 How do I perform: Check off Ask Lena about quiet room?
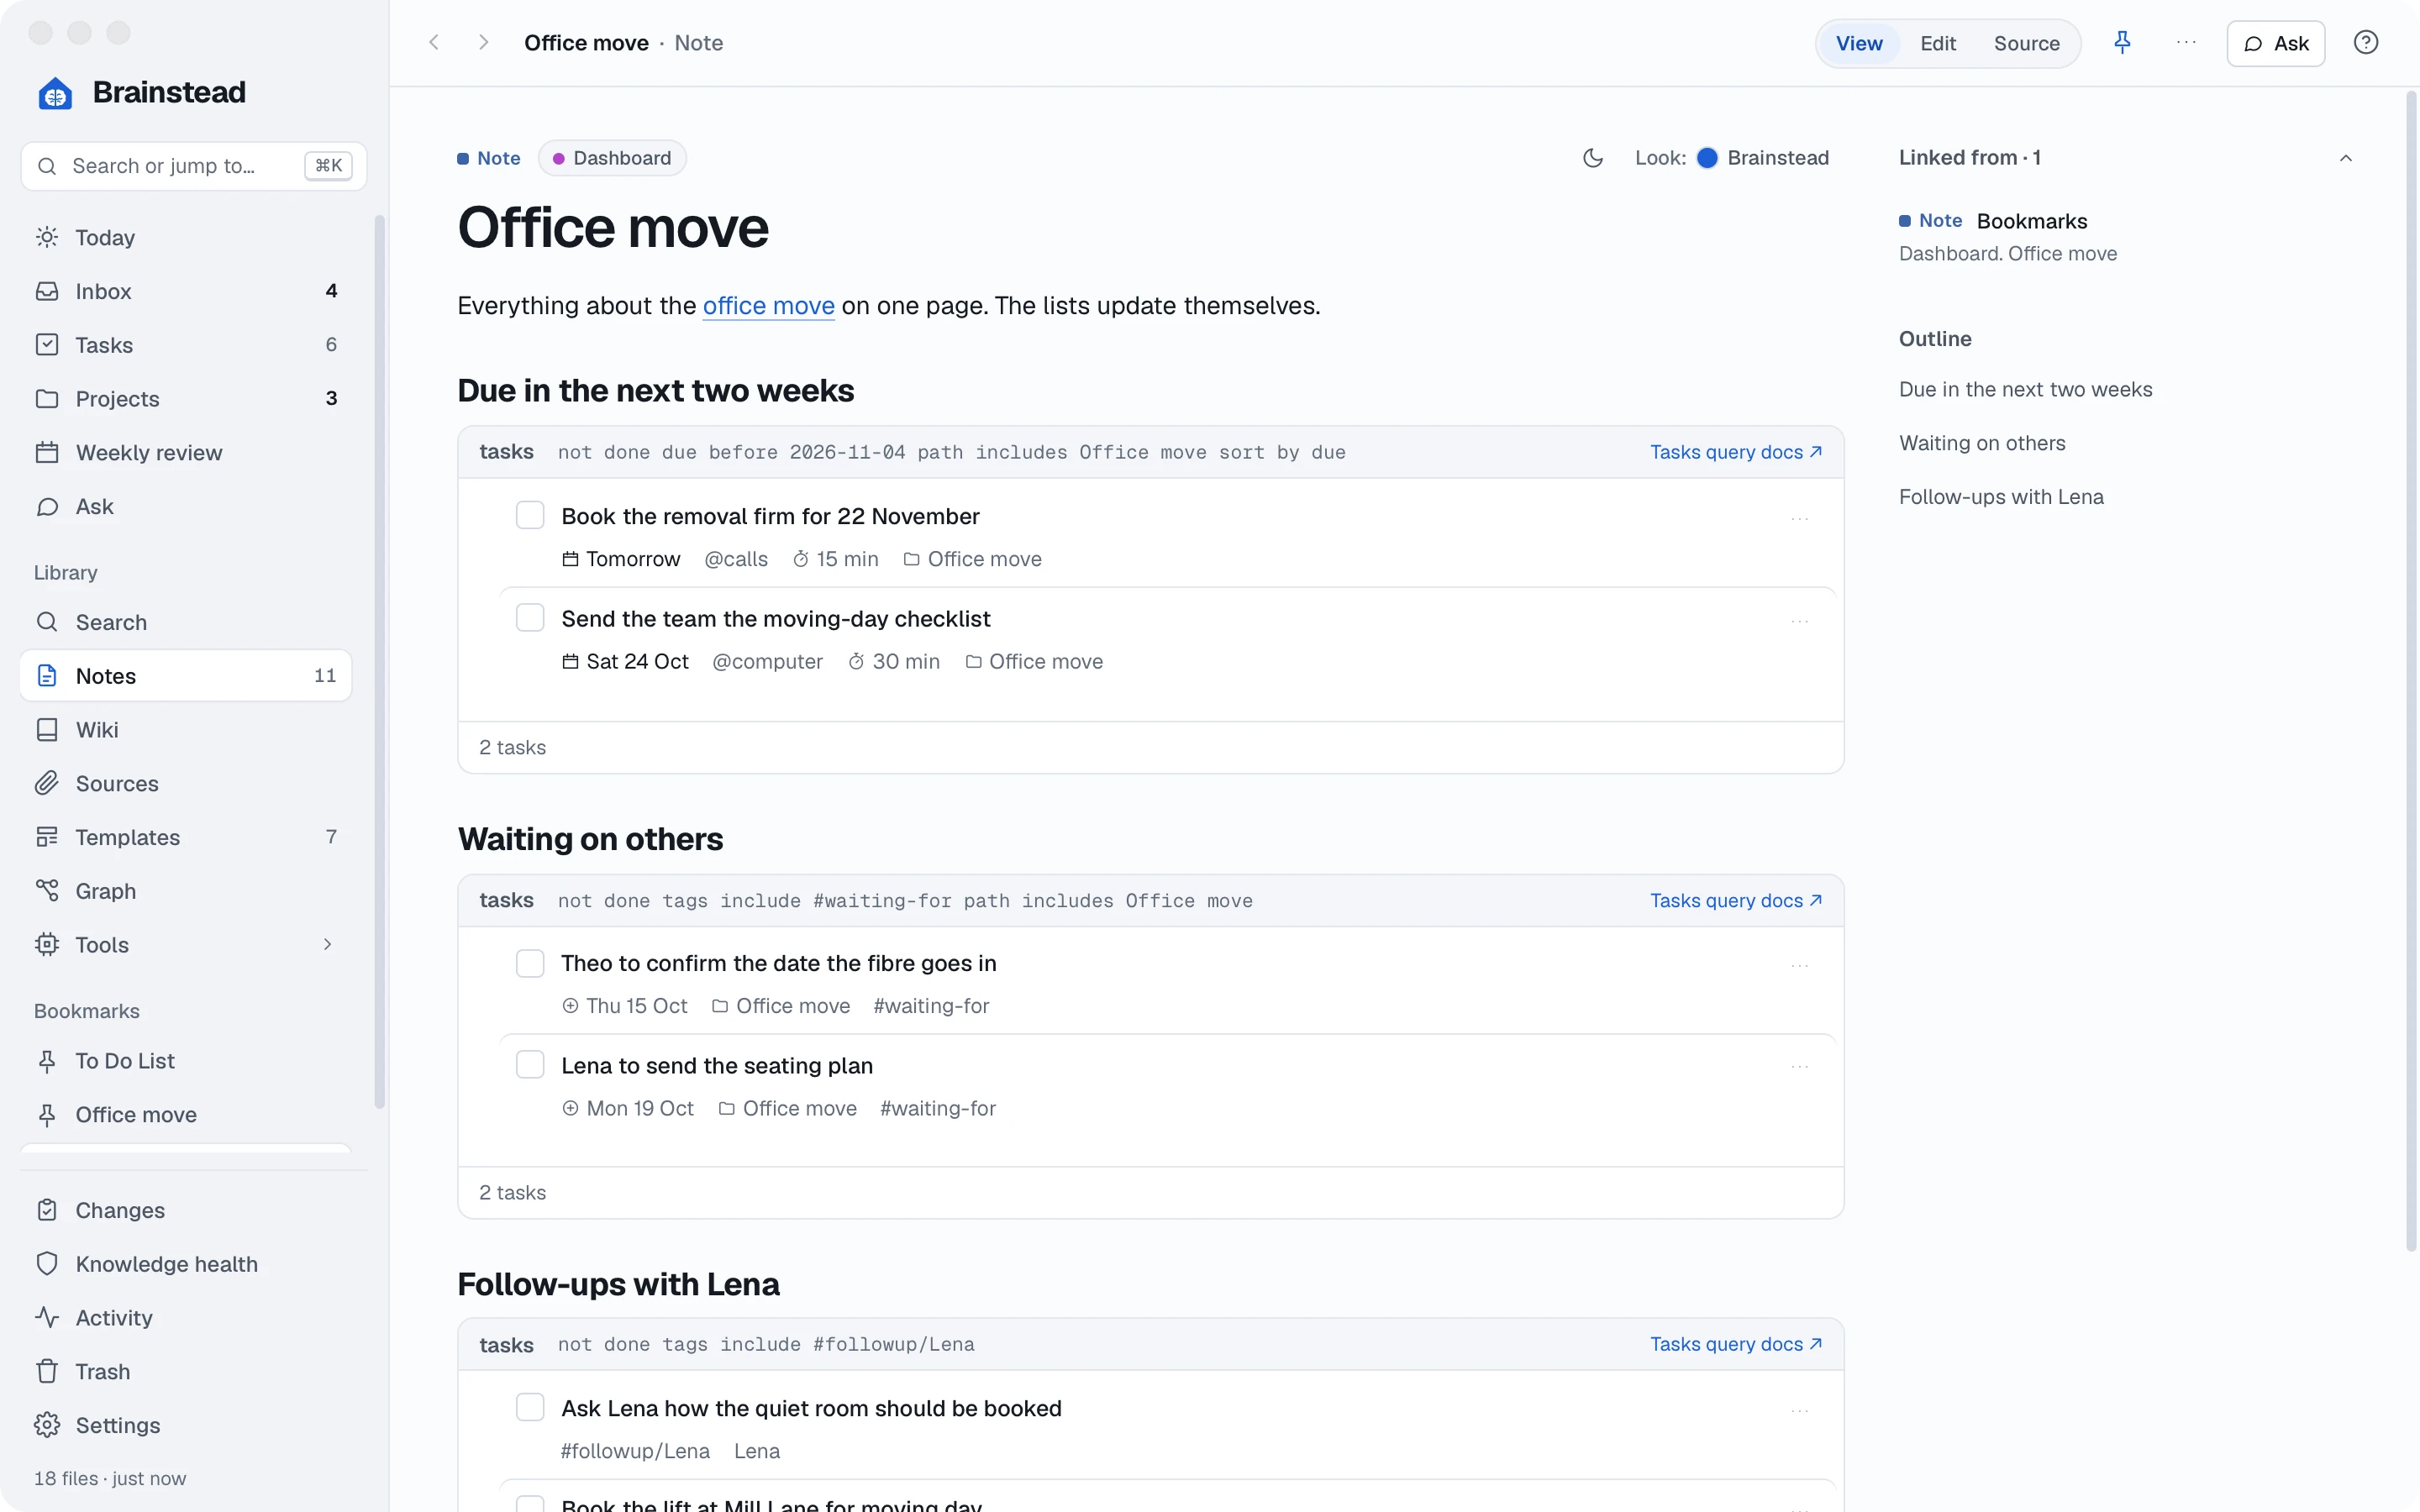click(530, 1407)
